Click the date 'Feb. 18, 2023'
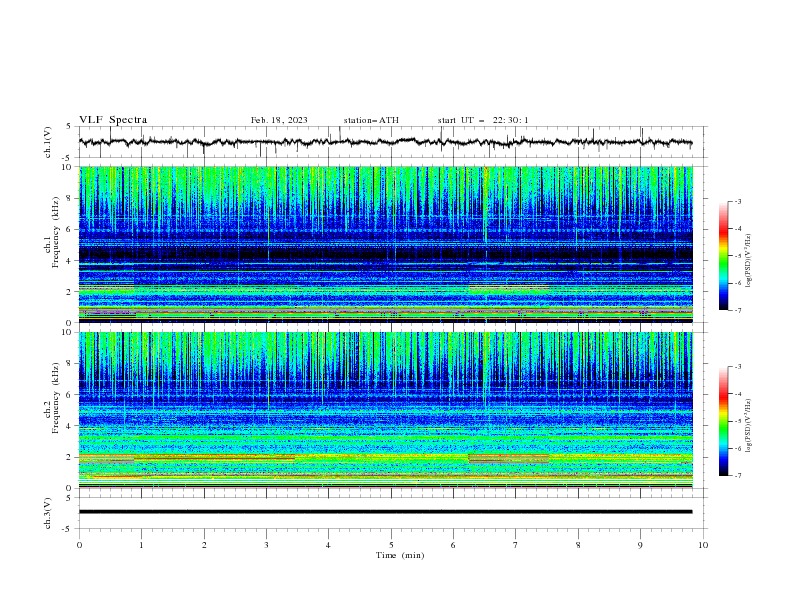The image size is (792, 612). (x=279, y=120)
